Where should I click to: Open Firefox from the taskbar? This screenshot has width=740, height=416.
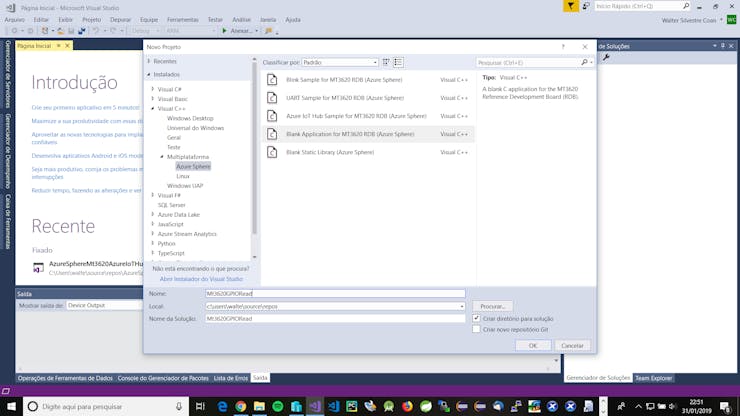coord(407,407)
